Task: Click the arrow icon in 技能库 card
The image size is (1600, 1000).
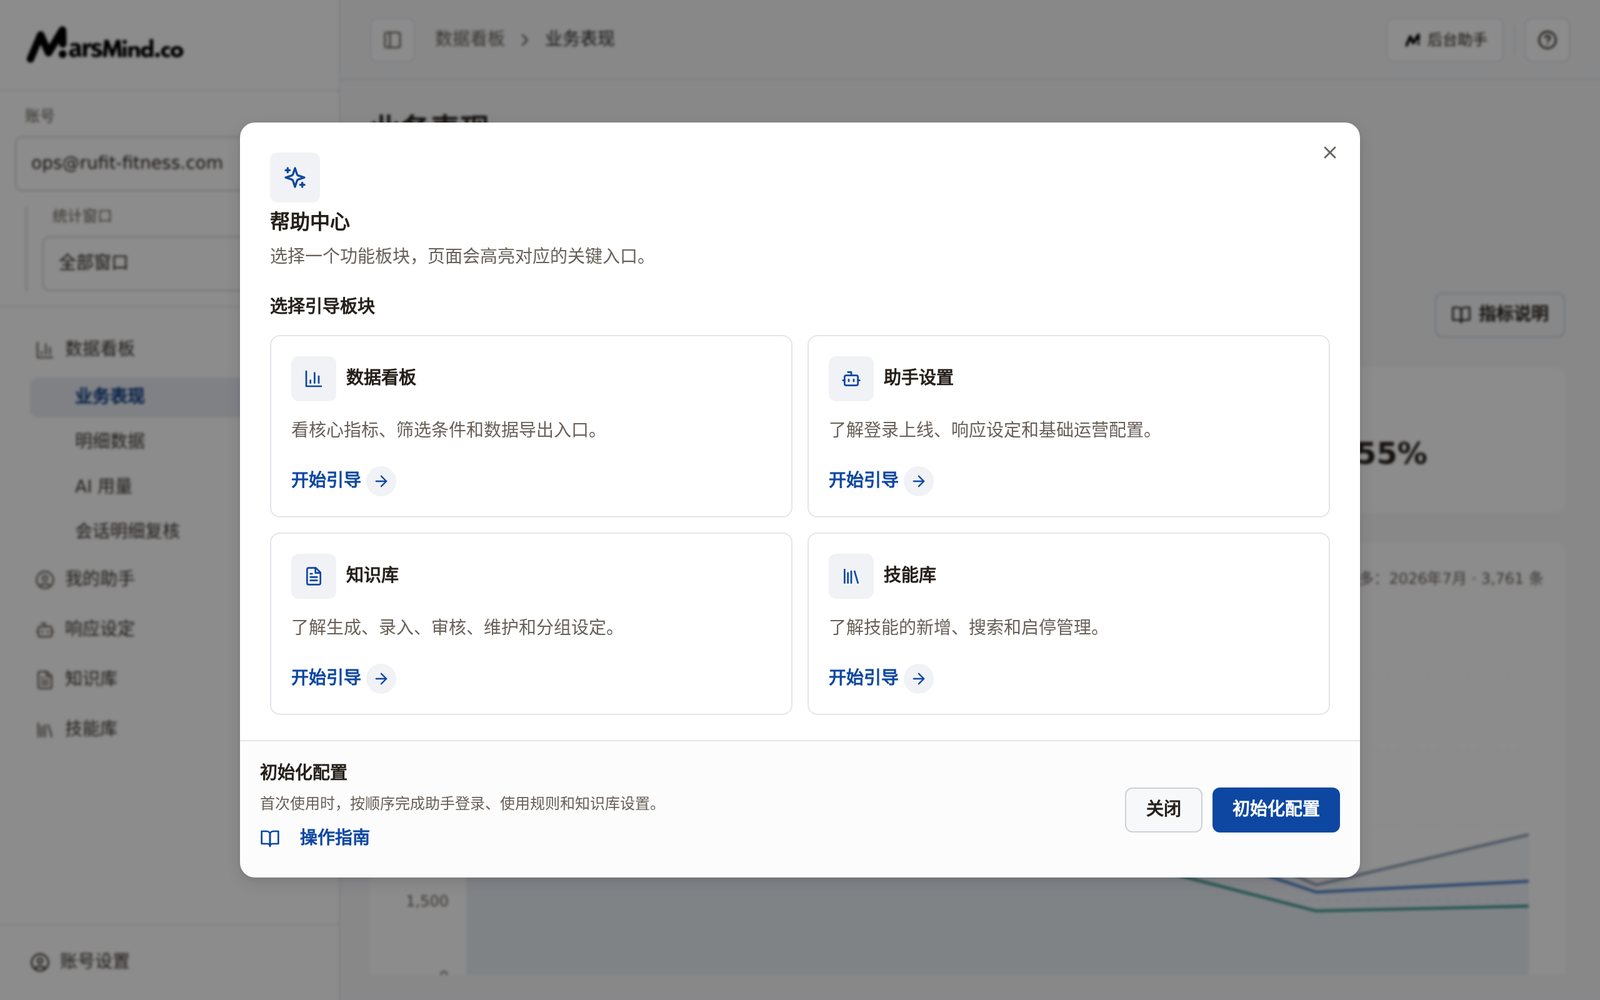Action: click(x=919, y=678)
